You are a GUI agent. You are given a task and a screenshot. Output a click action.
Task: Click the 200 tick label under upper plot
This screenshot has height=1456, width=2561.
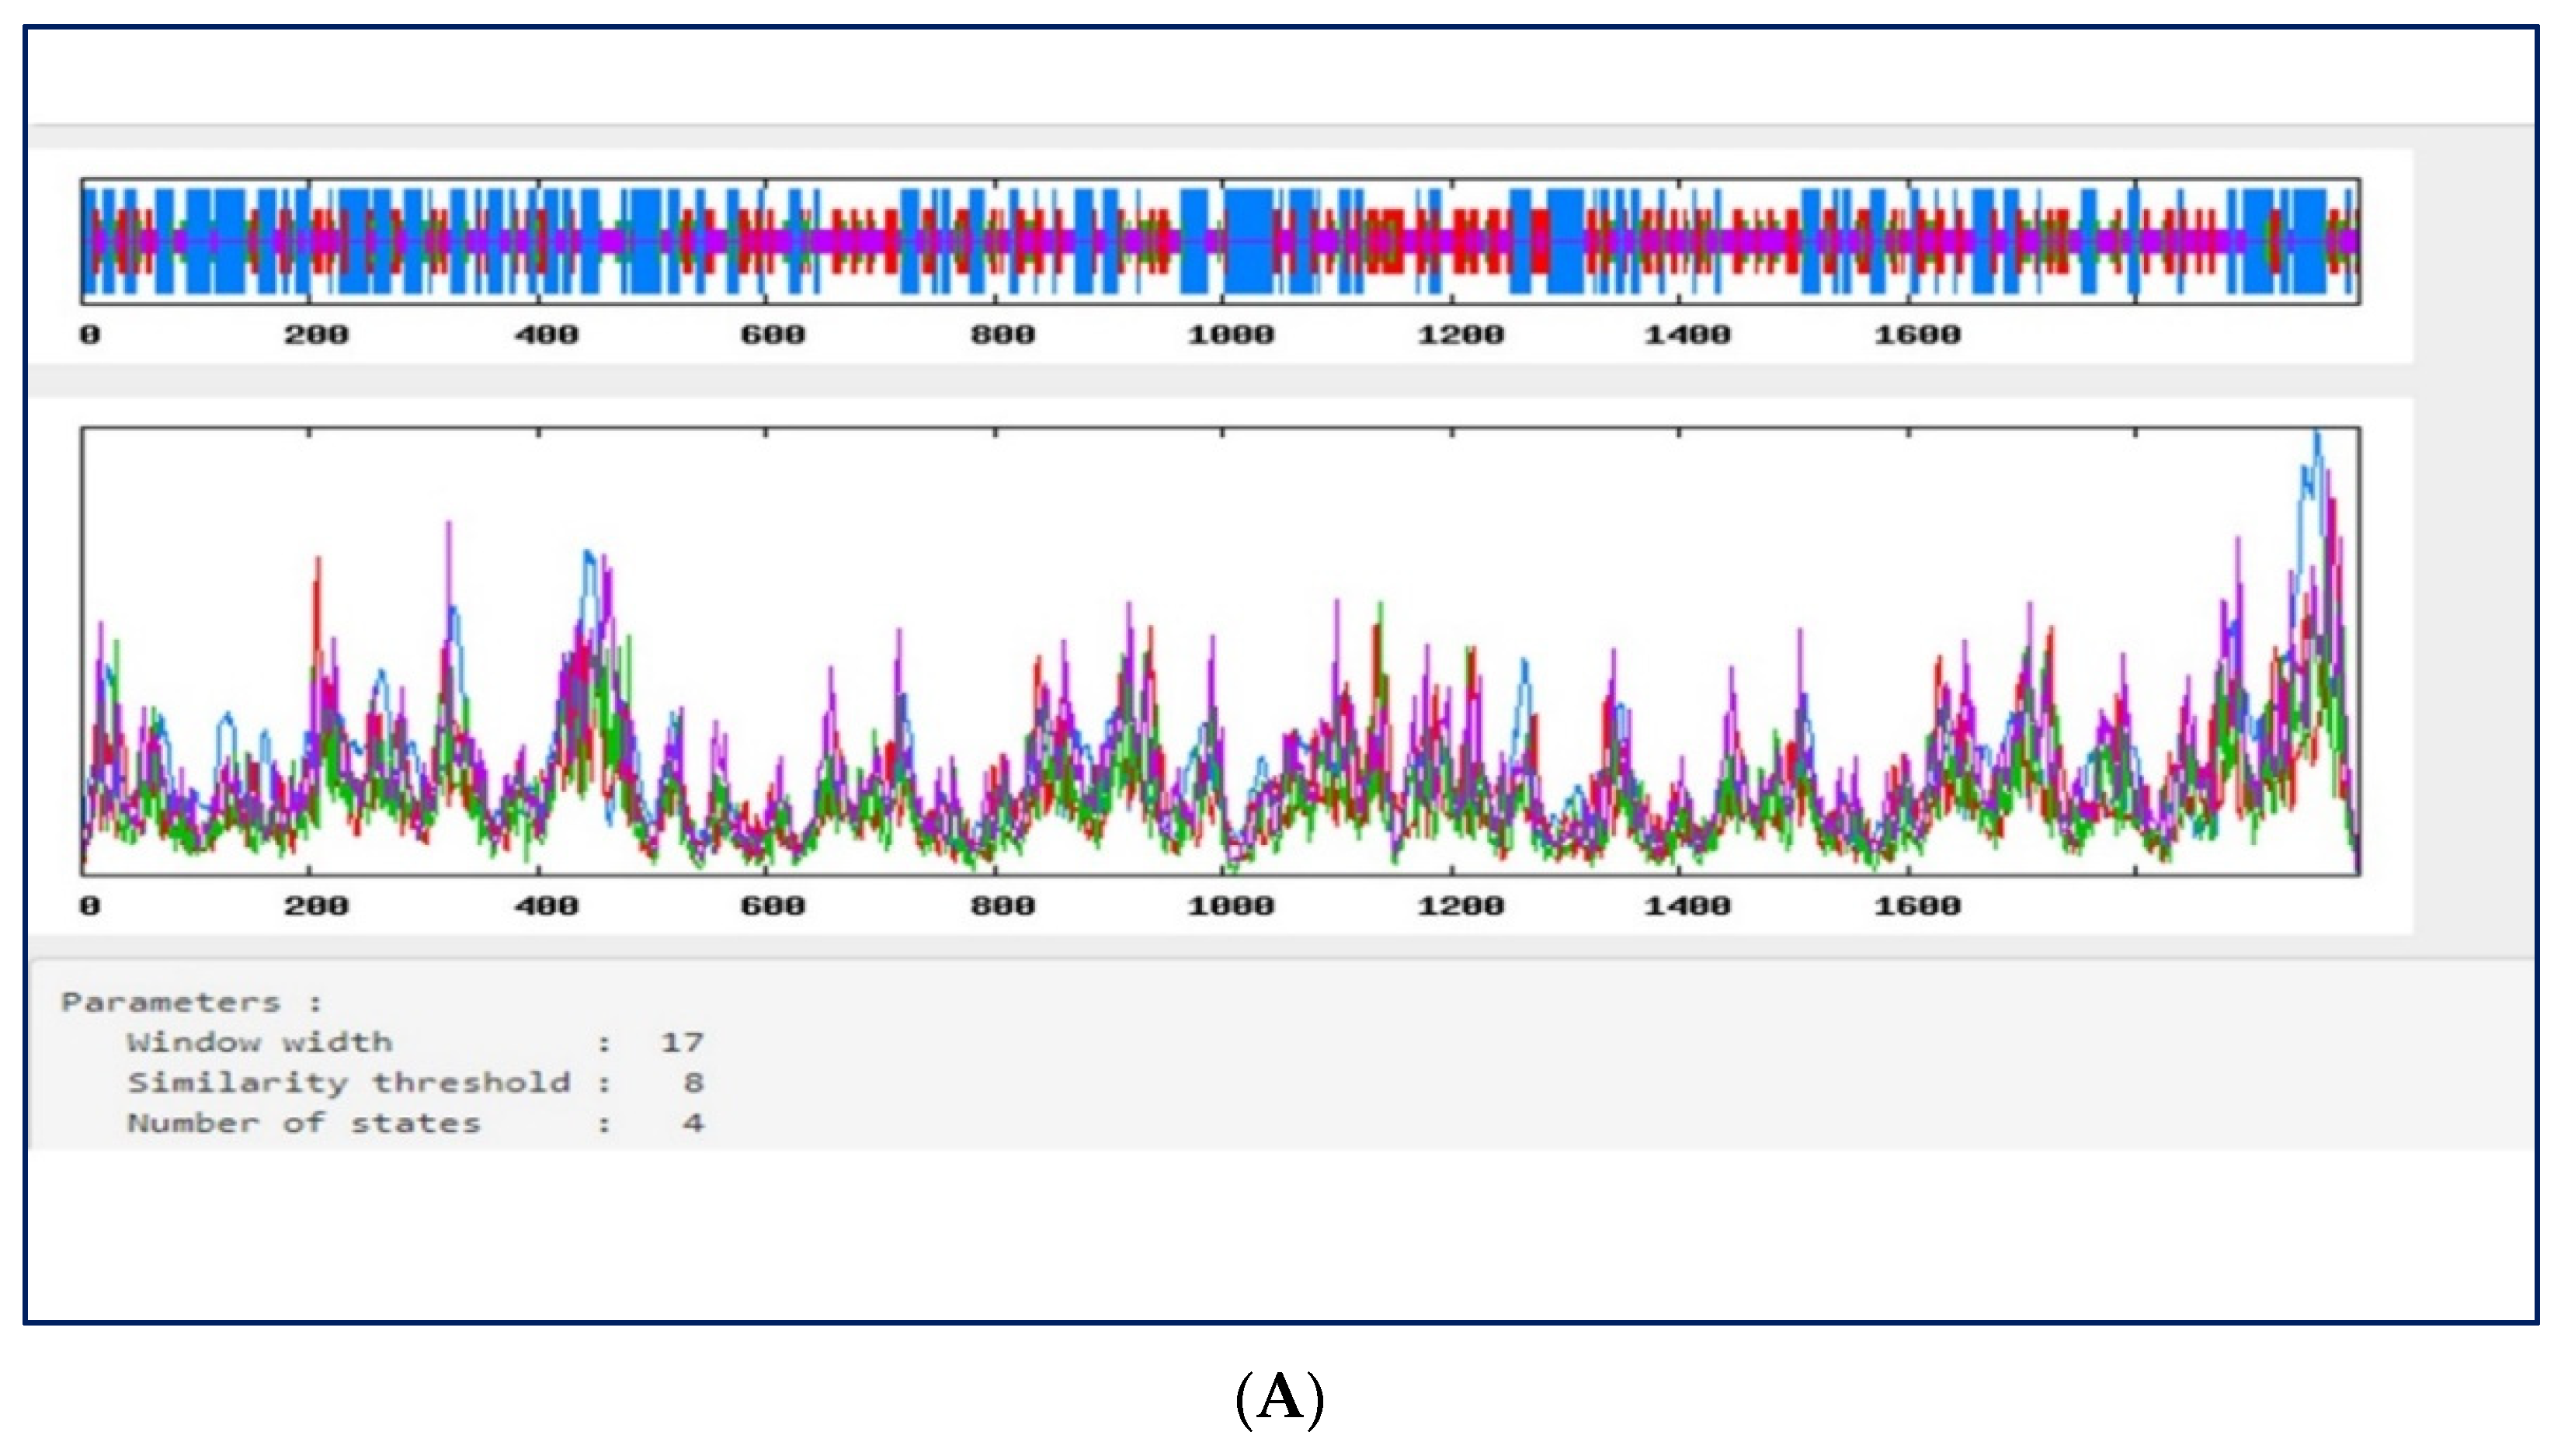click(316, 334)
